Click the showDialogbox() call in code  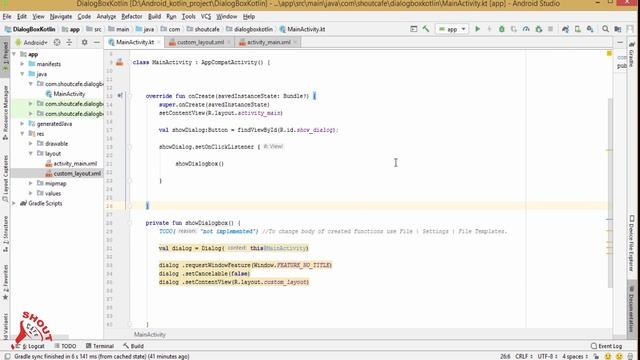pyautogui.click(x=200, y=164)
